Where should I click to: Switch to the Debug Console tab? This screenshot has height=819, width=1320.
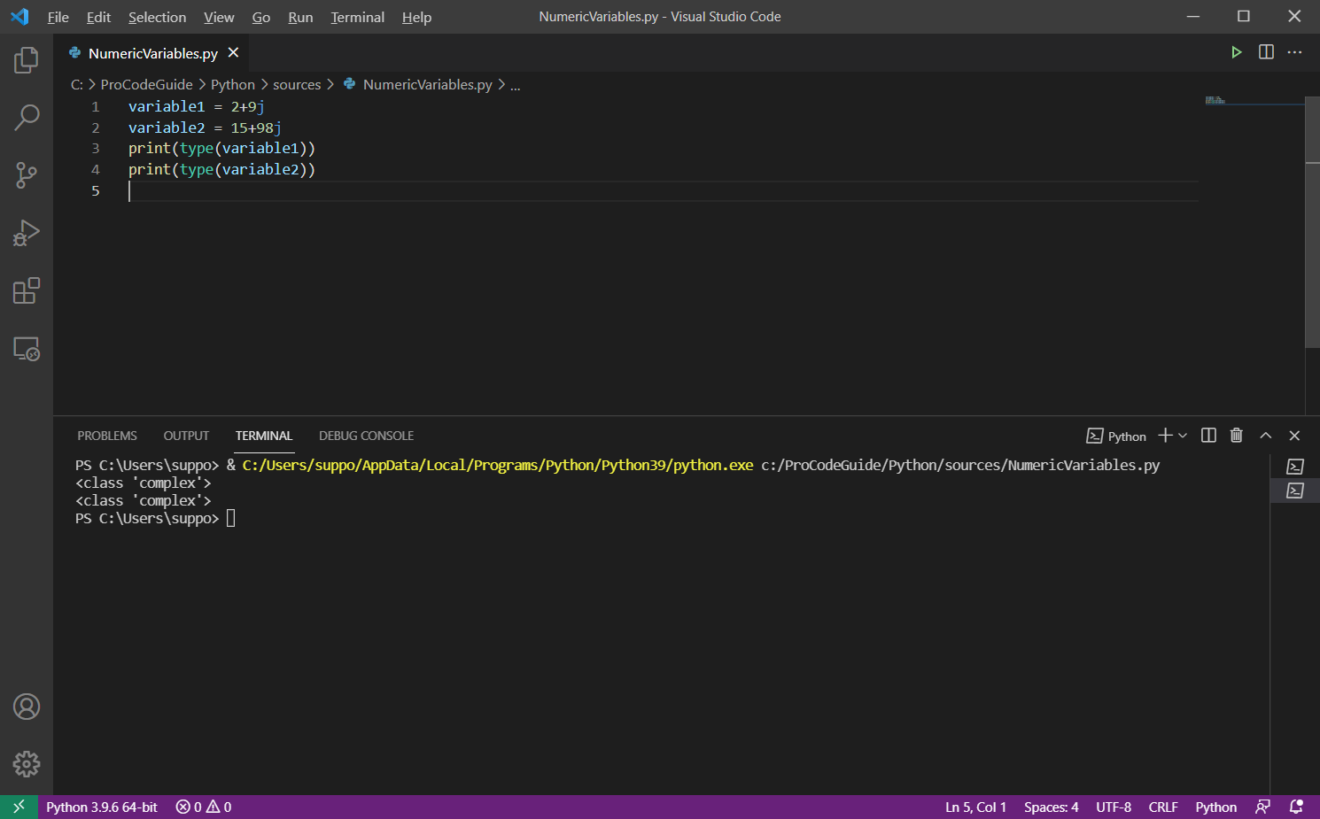366,435
